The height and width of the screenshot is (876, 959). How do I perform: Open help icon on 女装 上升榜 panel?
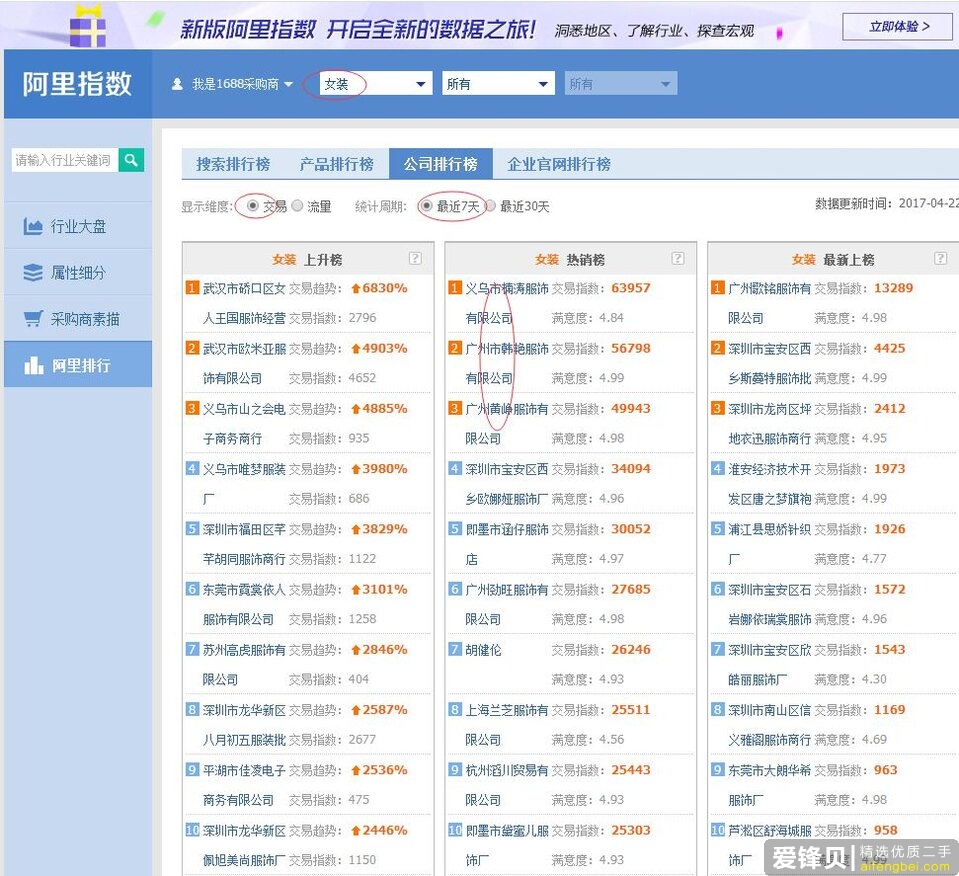(x=415, y=258)
